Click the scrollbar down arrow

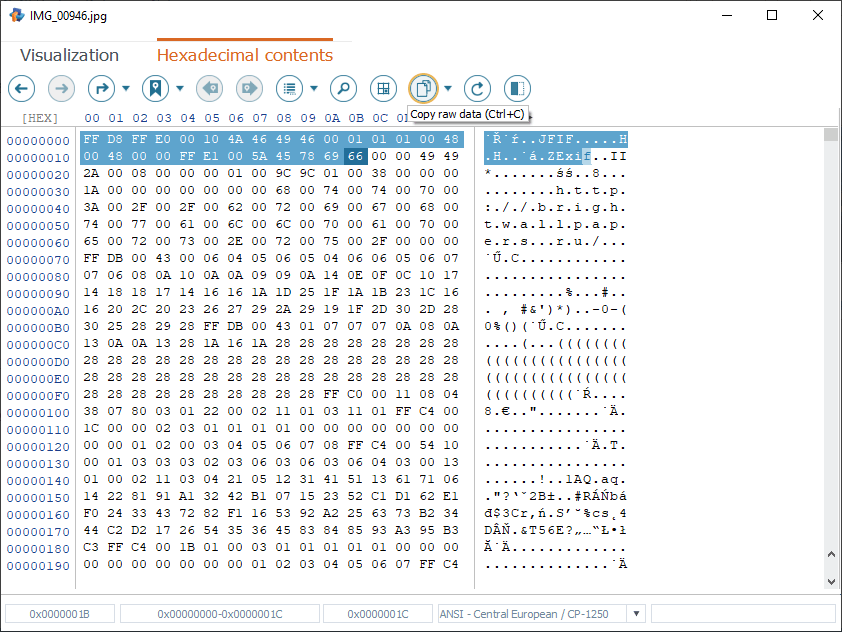pos(830,582)
